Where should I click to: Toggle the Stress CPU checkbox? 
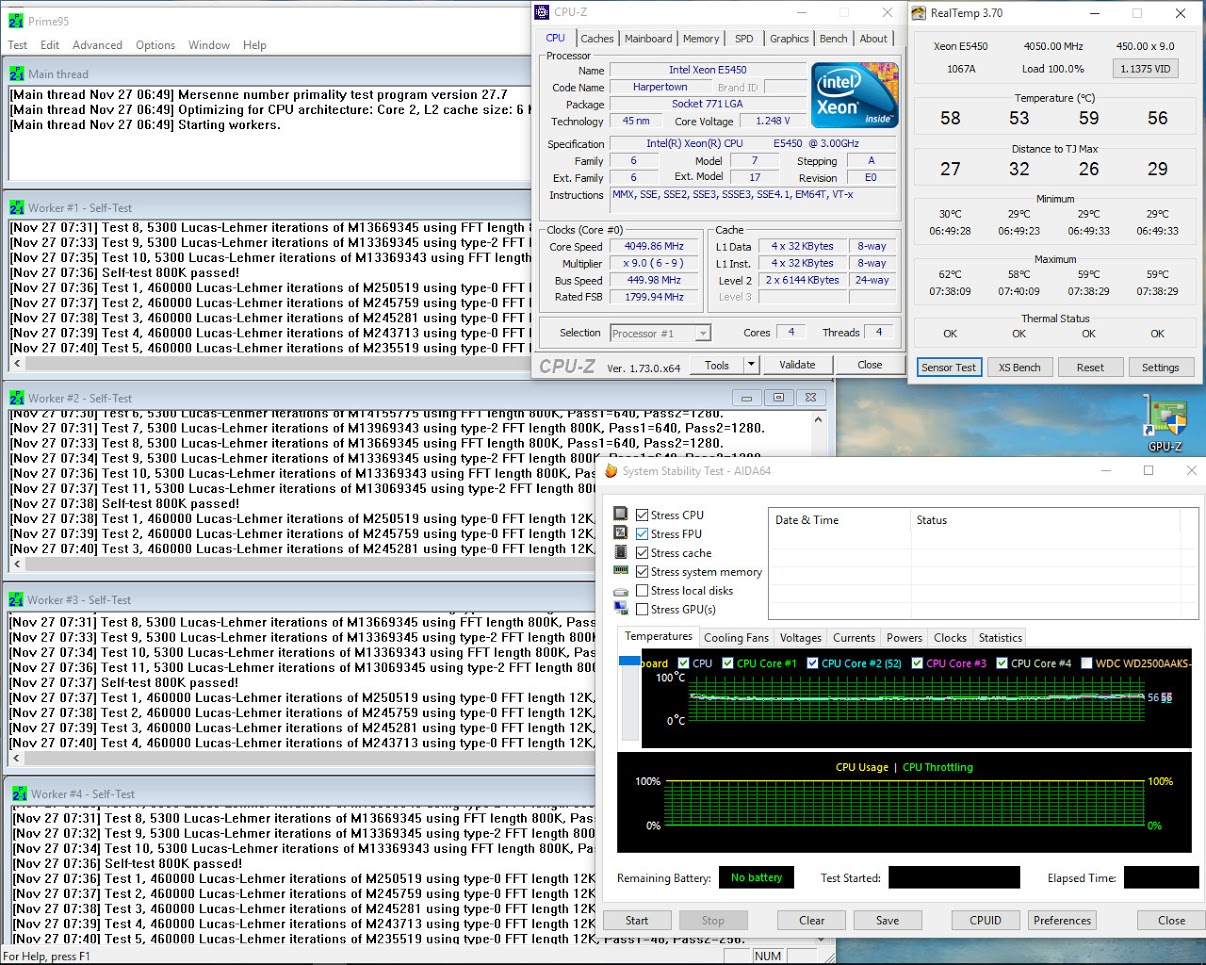[642, 515]
